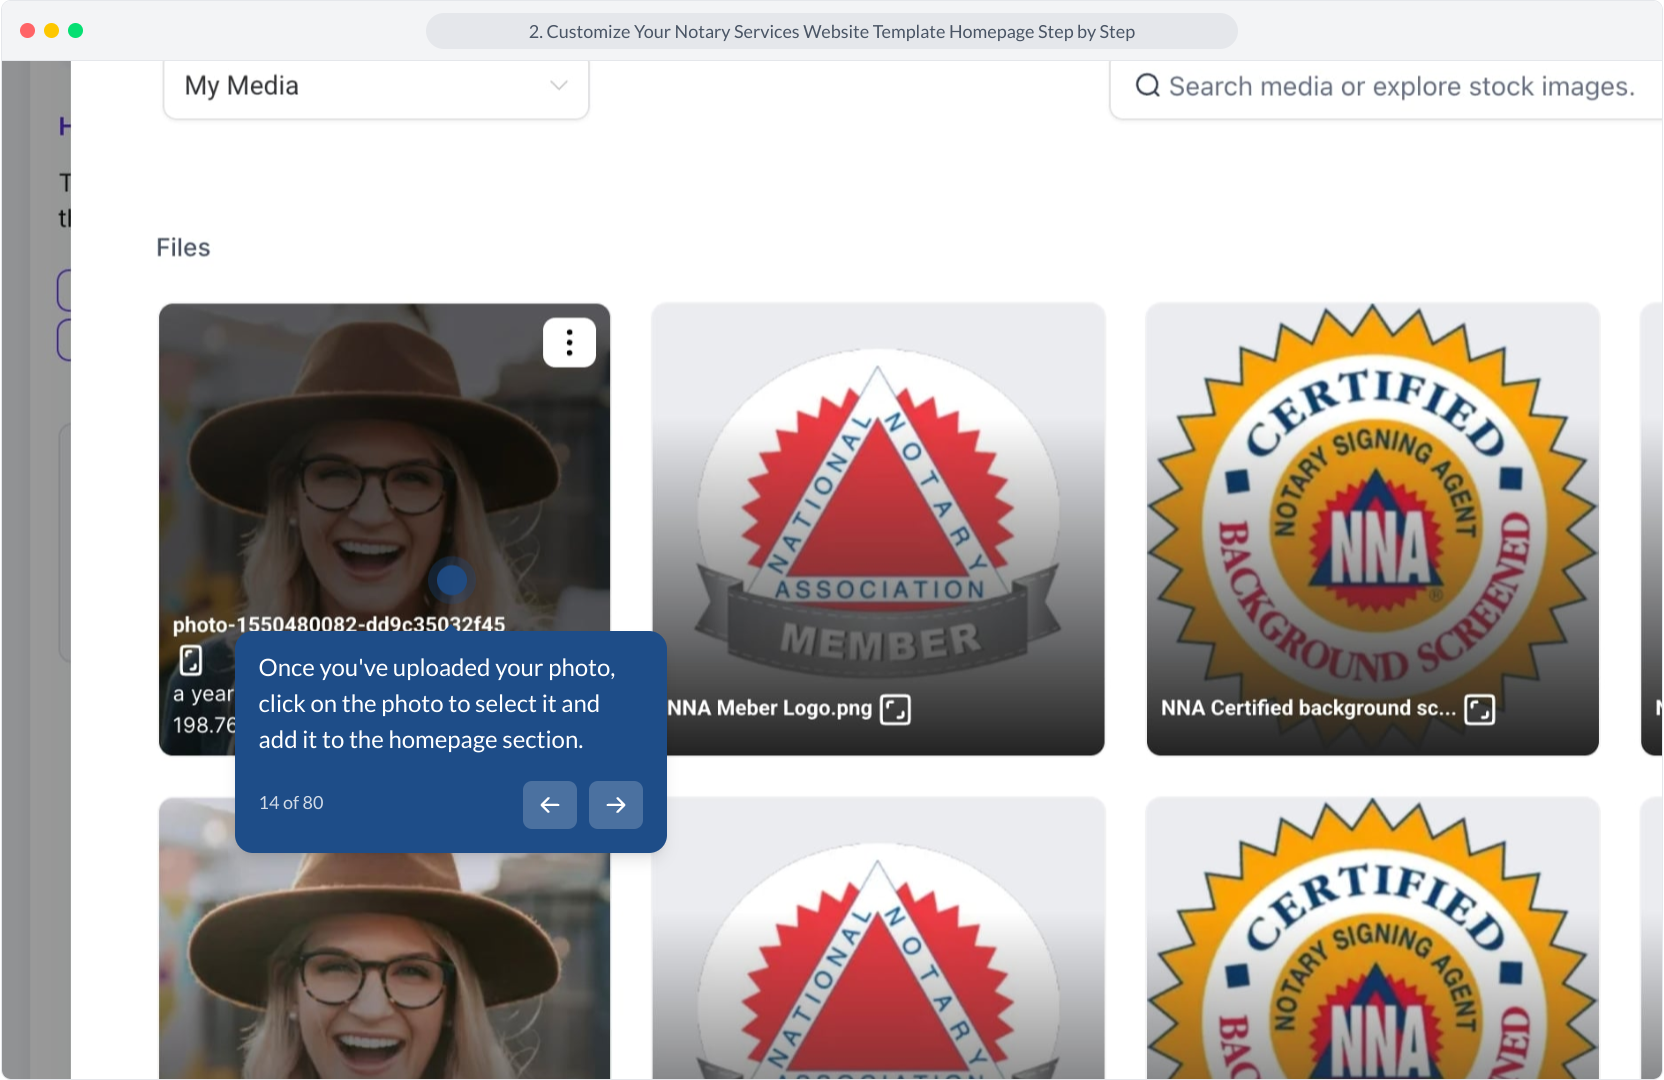The width and height of the screenshot is (1664, 1080).
Task: Select the second-row woman in hat photo
Action: coord(384,938)
